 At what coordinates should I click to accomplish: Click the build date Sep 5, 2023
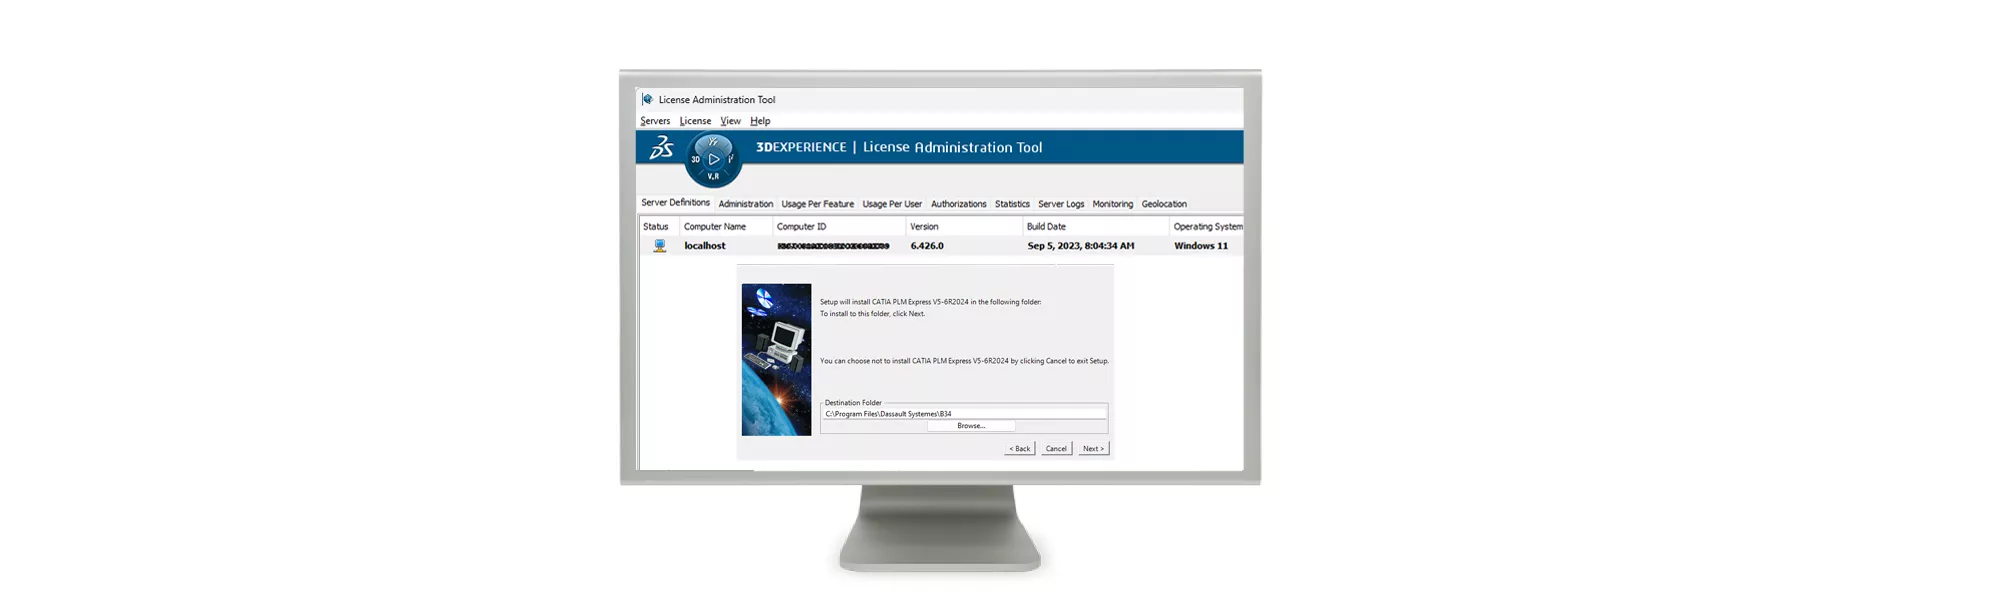(1081, 246)
